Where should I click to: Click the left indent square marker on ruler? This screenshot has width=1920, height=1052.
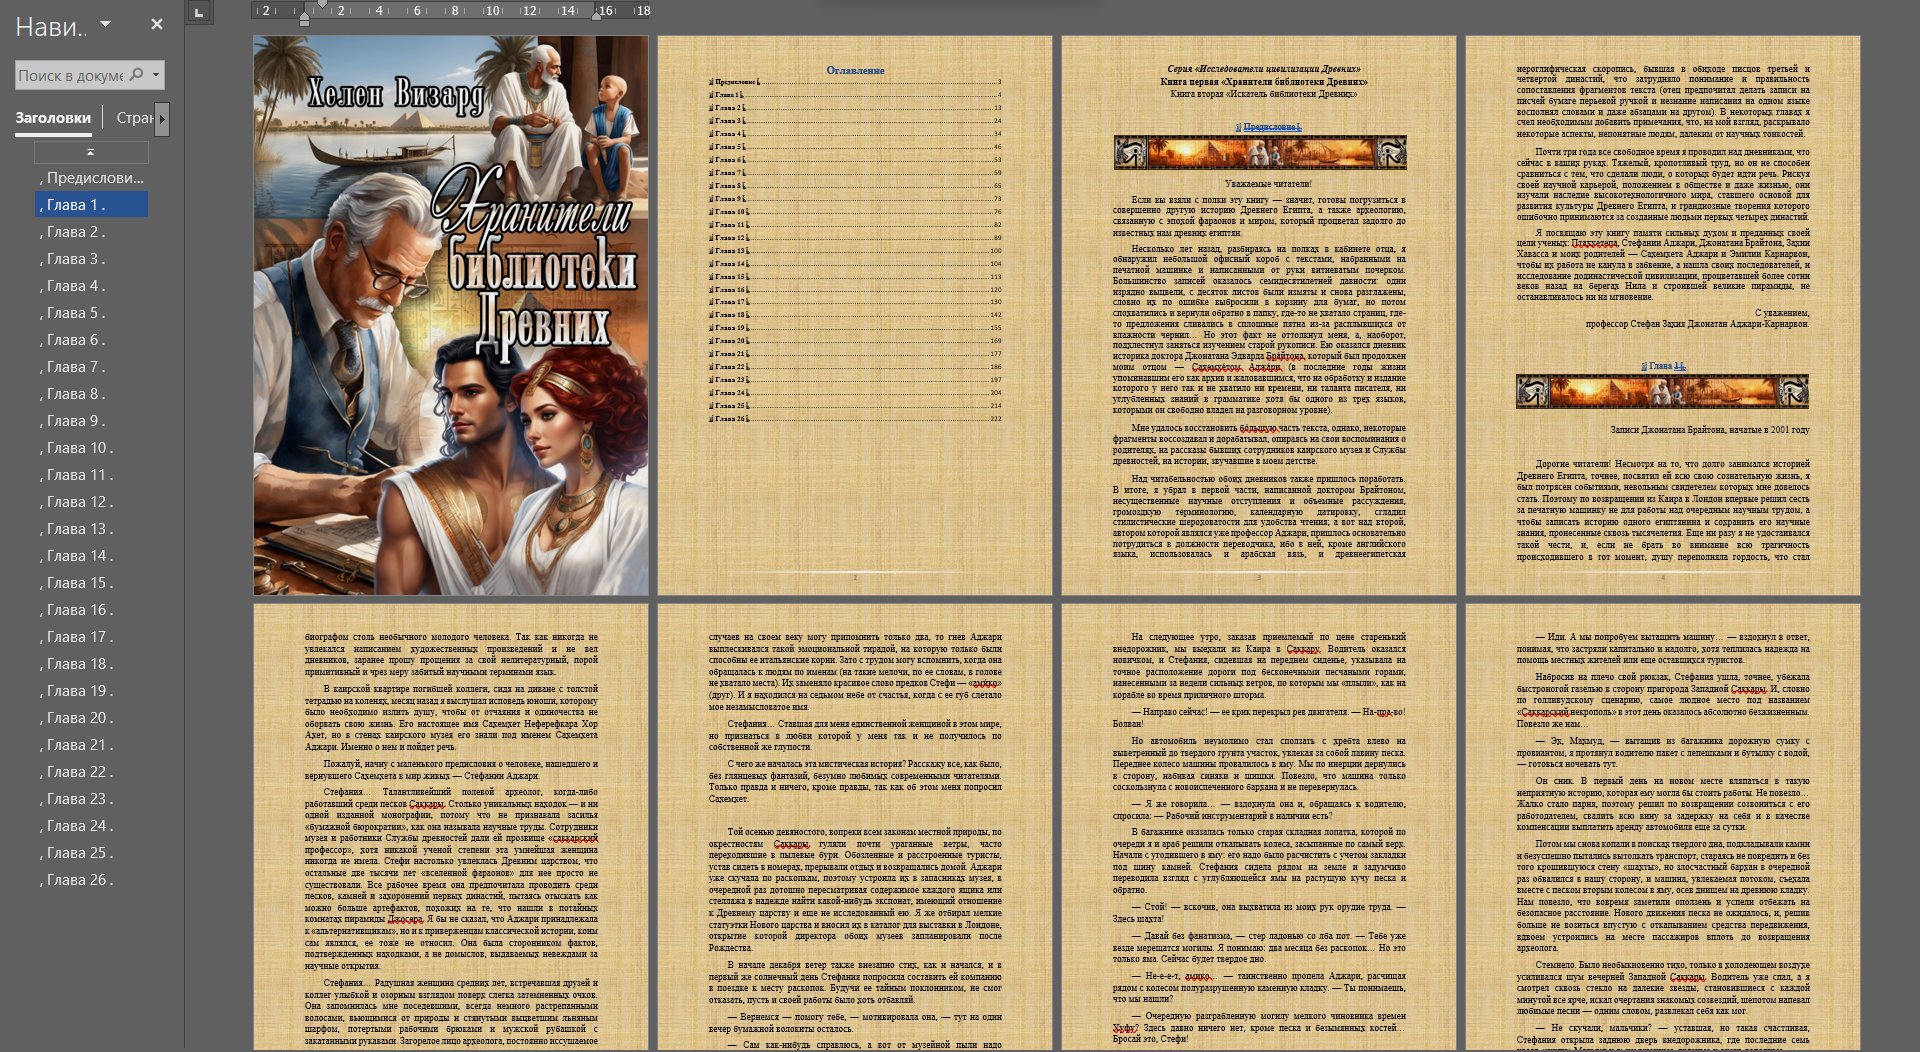pyautogui.click(x=305, y=22)
